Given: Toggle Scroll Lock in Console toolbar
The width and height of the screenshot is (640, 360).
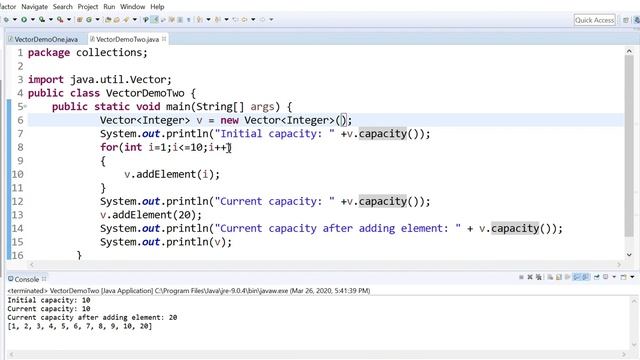Looking at the screenshot, I should (x=559, y=277).
